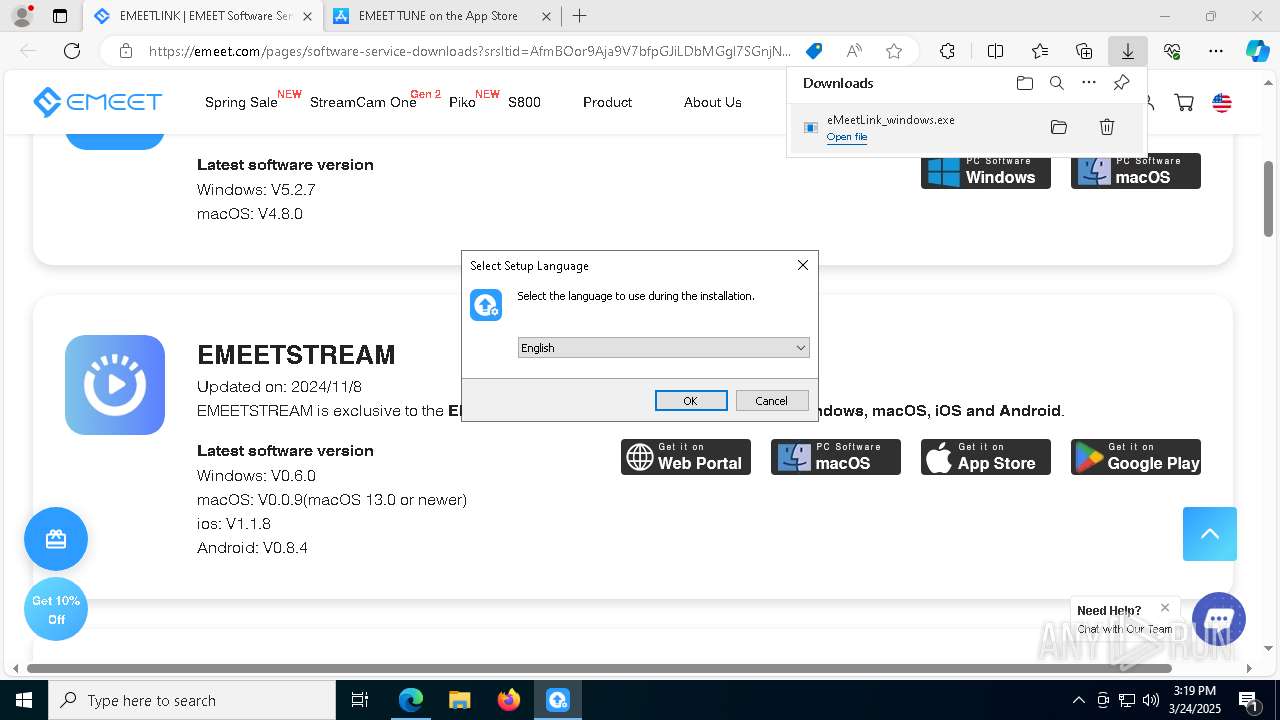Open the browser profile avatar
Image resolution: width=1280 pixels, height=720 pixels.
coord(22,16)
